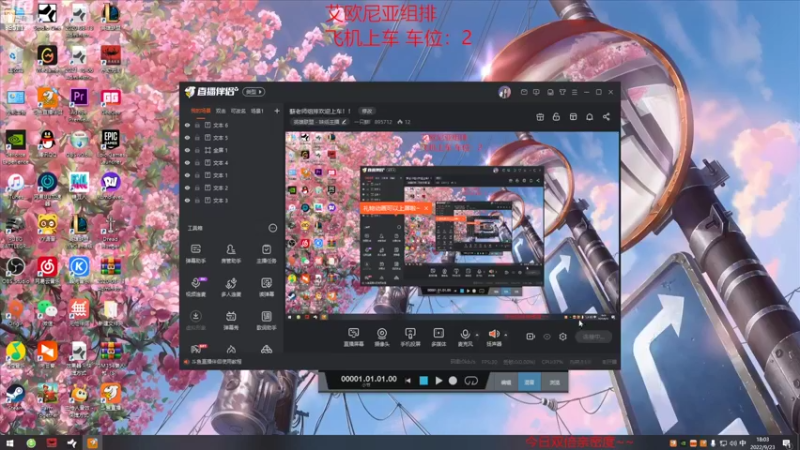Click the download-arrow tool icon left of 弹幕秀
Viewport: 800px width, 450px height.
pos(195,320)
